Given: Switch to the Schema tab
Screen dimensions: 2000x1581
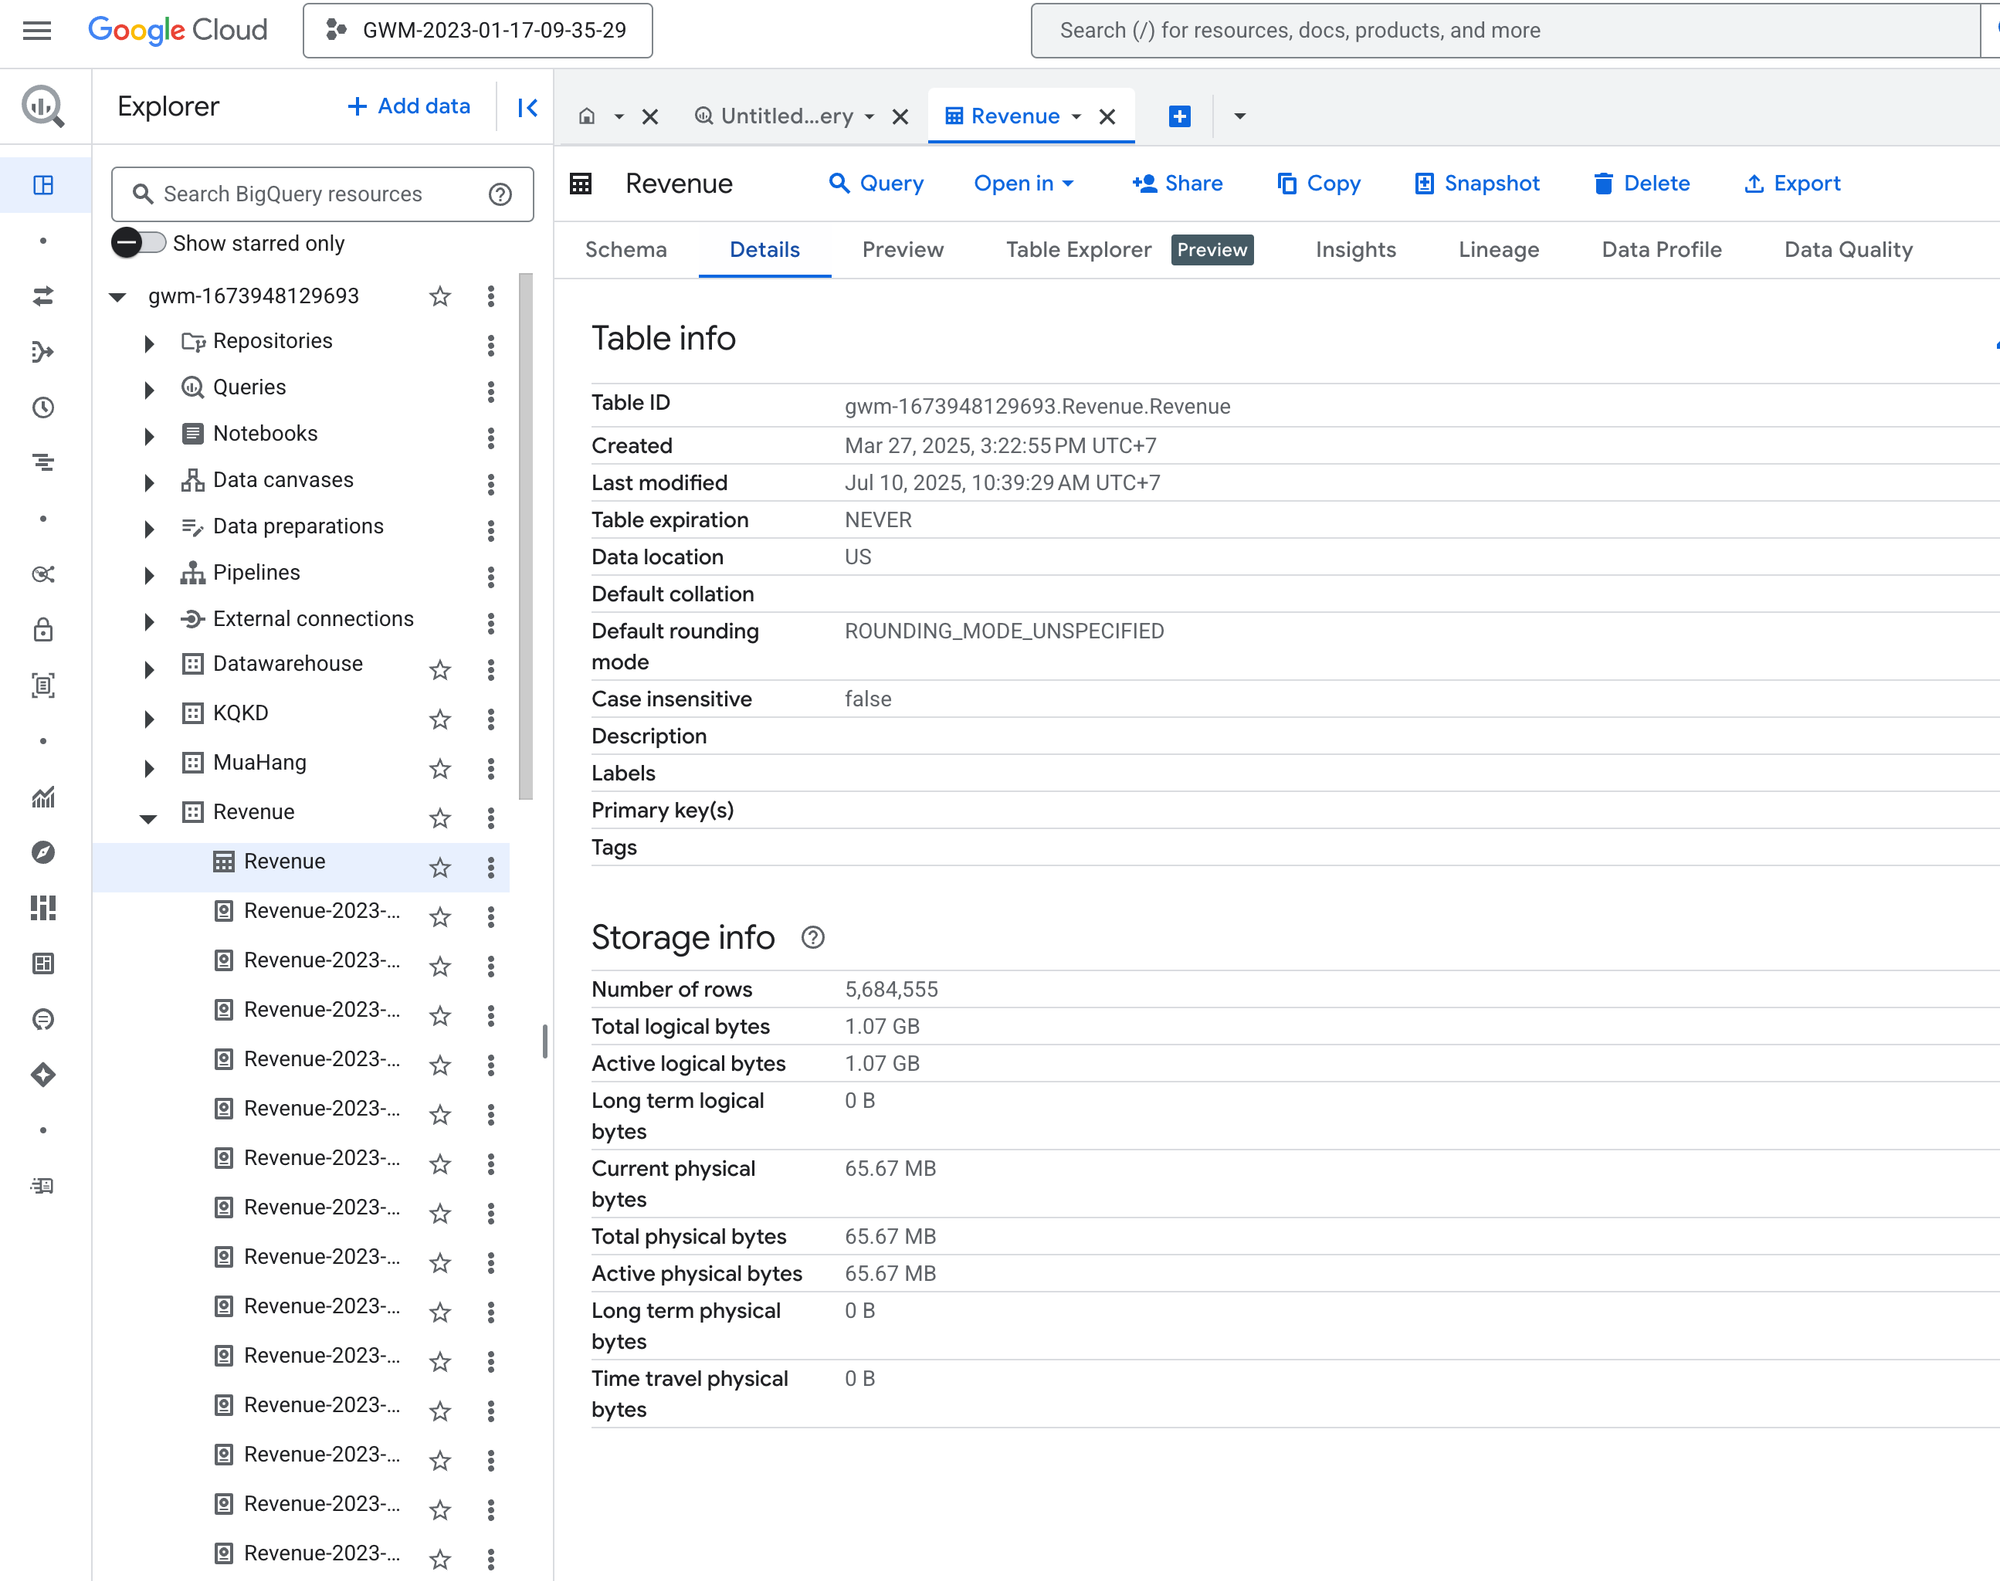Looking at the screenshot, I should 626,249.
